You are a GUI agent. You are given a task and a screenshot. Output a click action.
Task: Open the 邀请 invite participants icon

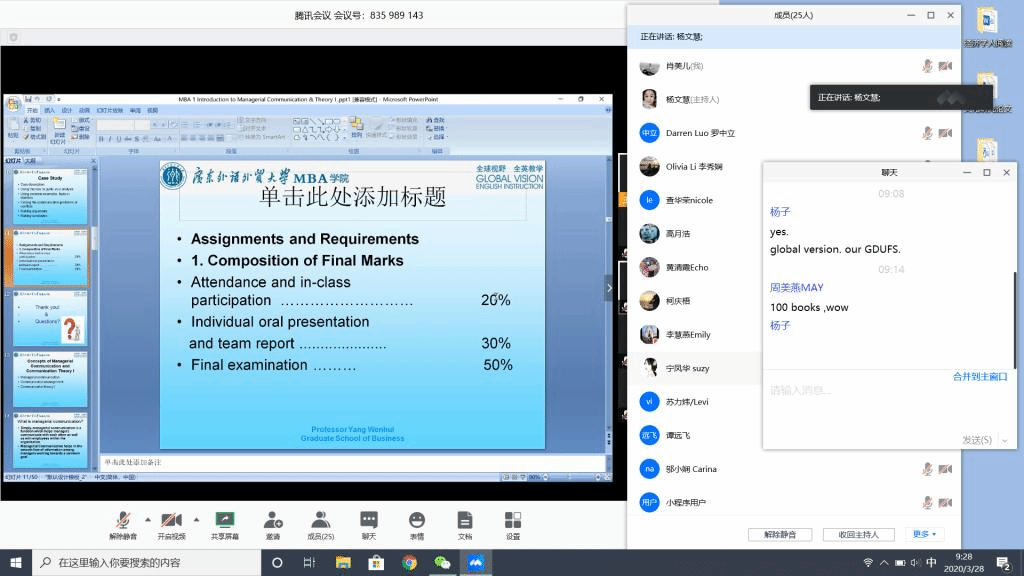click(273, 524)
